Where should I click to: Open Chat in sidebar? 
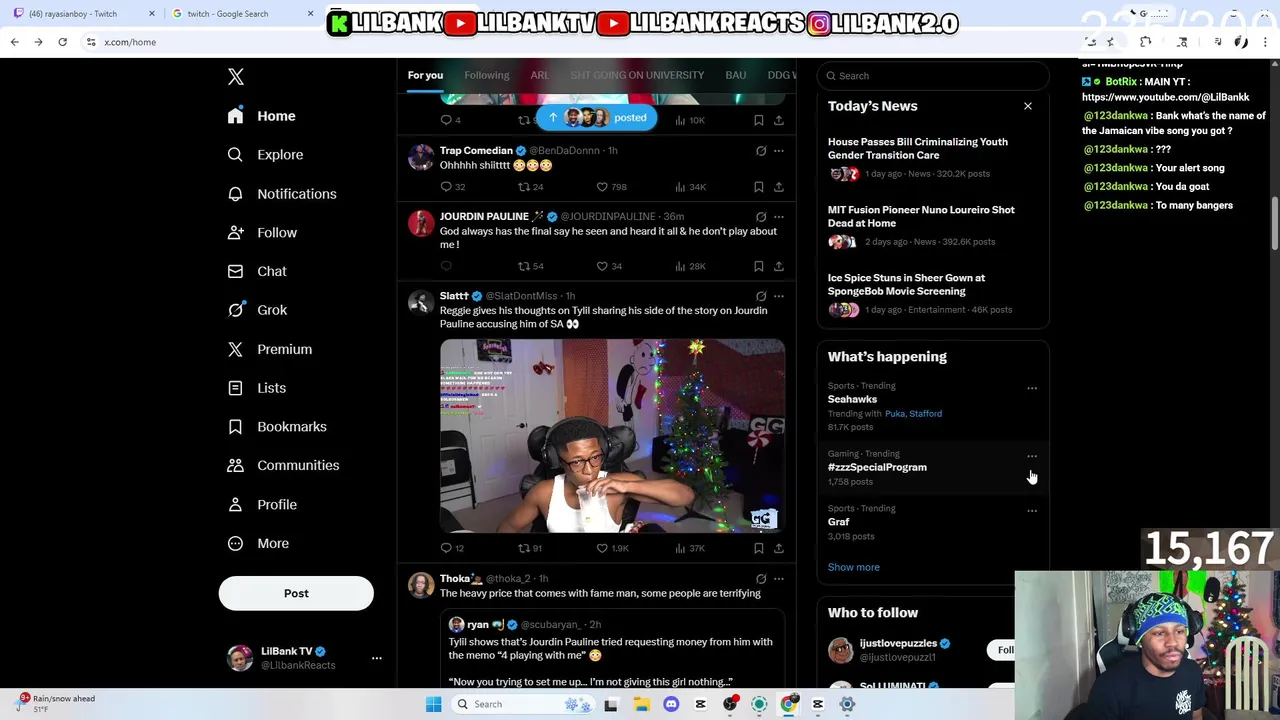258,271
